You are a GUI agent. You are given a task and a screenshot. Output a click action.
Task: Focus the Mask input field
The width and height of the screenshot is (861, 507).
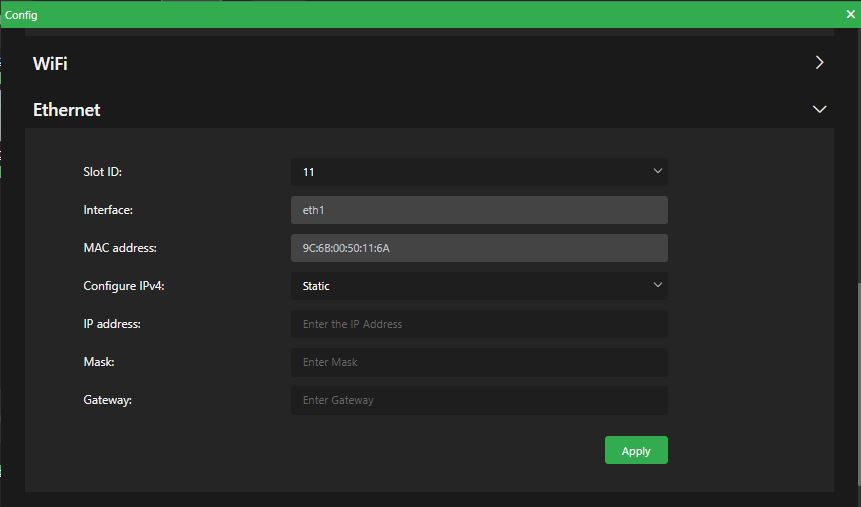478,362
